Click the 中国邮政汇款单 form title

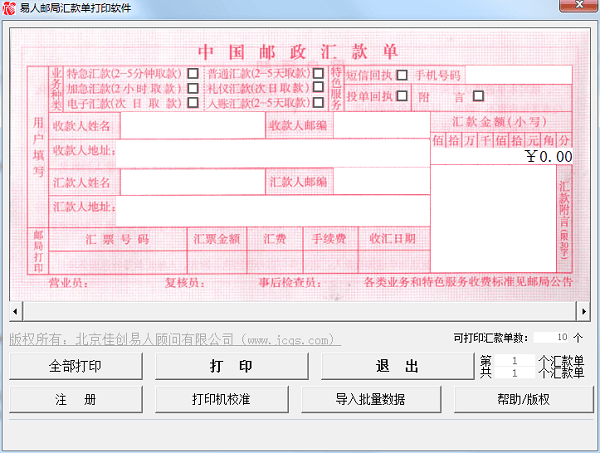point(298,52)
